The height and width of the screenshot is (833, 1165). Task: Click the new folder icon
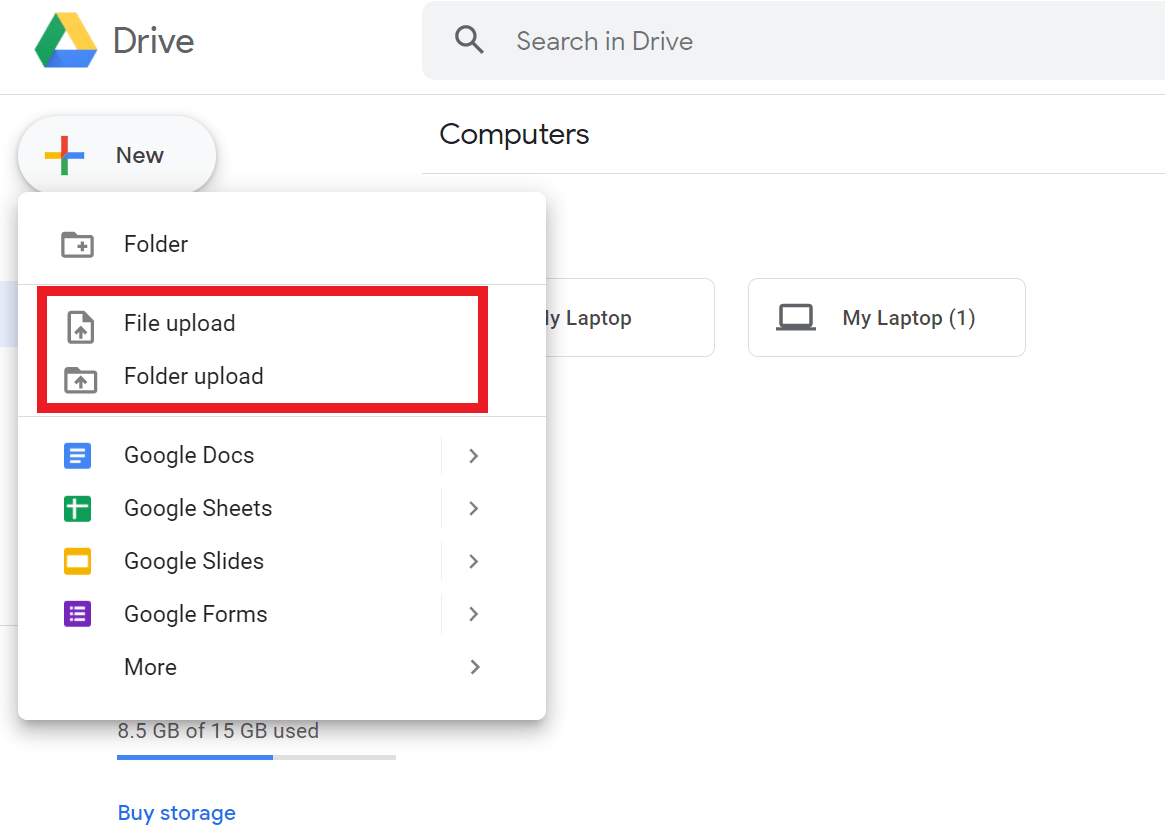pyautogui.click(x=78, y=244)
